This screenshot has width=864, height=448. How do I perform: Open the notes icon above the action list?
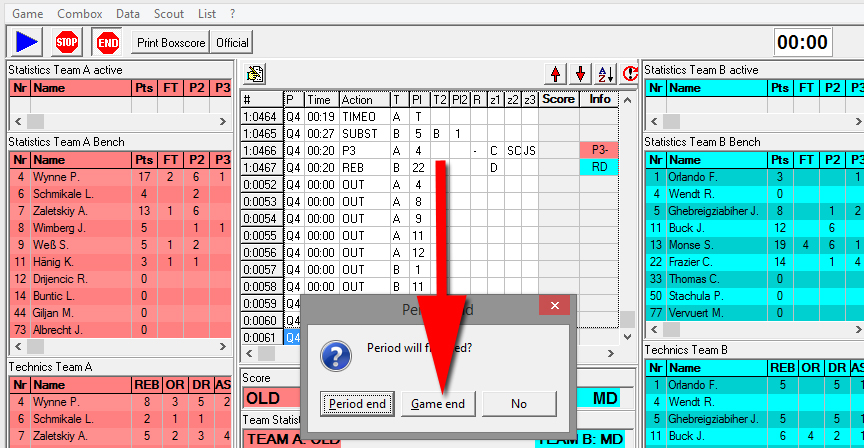255,74
